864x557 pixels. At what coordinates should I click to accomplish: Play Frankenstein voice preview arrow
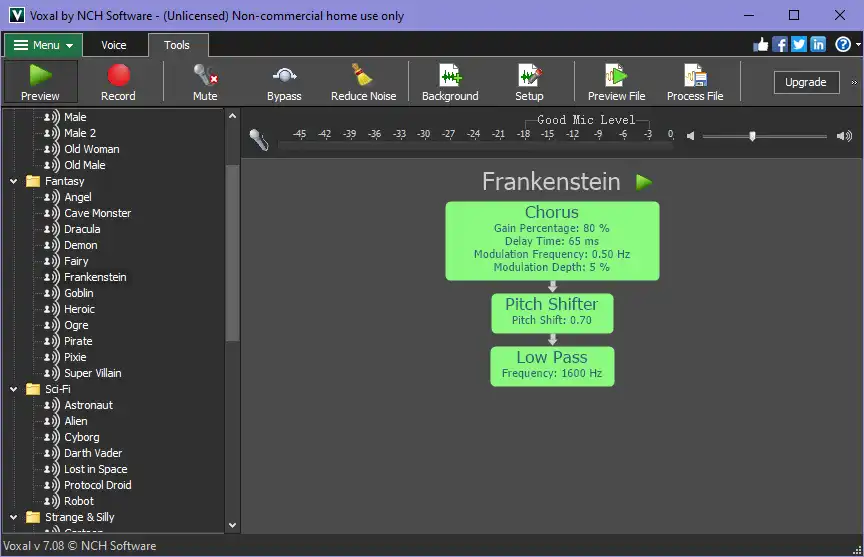(x=644, y=182)
